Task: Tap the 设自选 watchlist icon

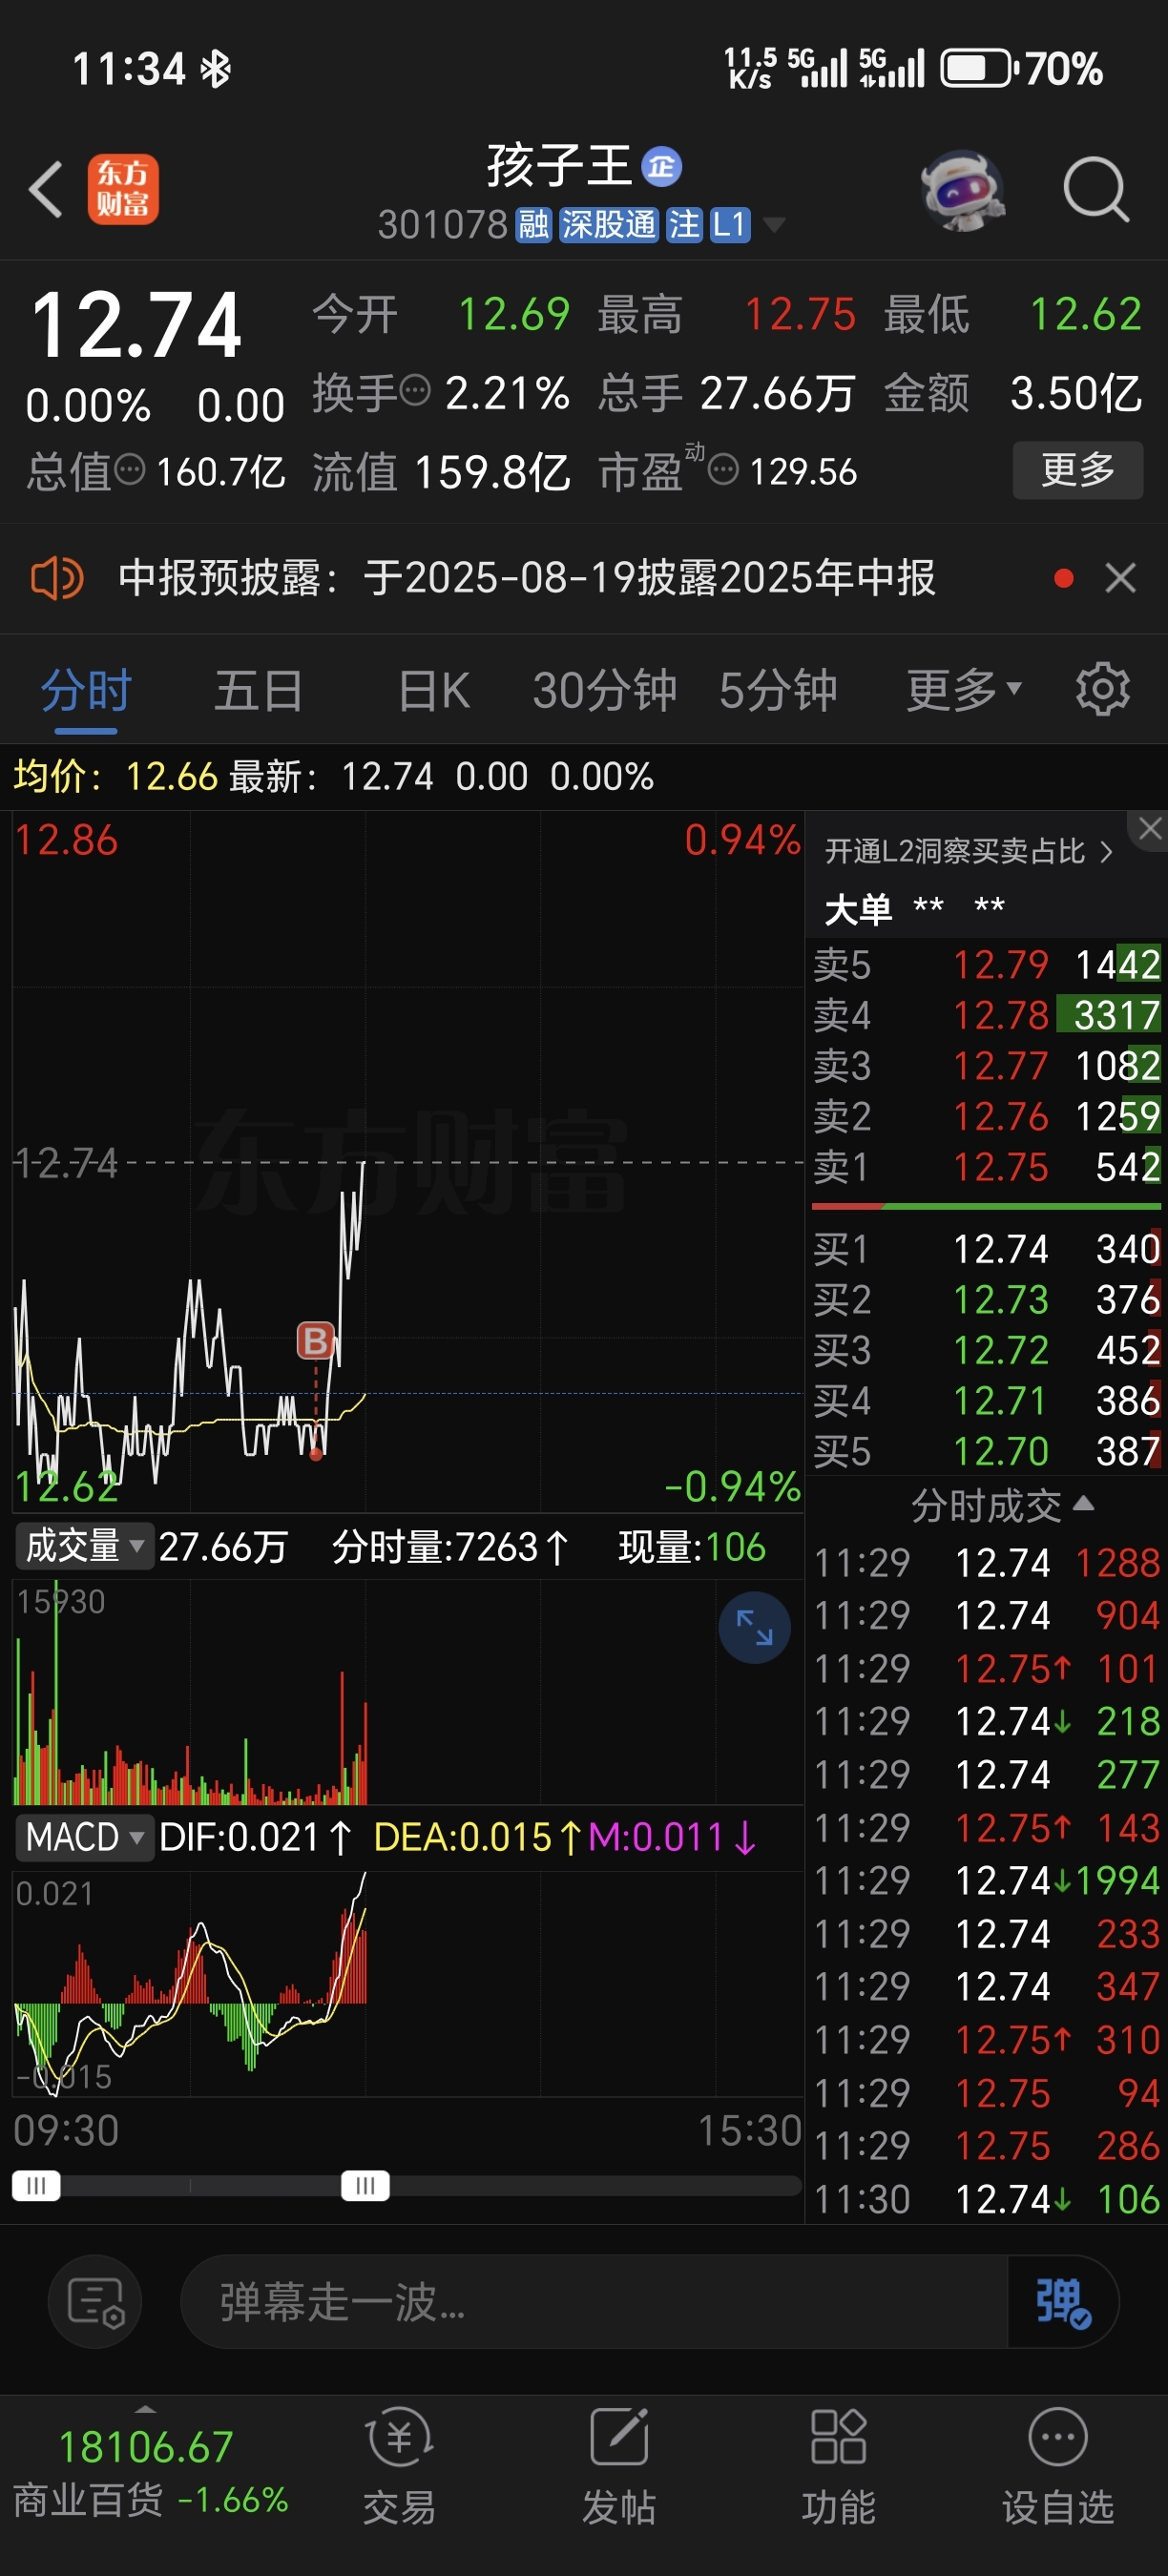Action: (1058, 2465)
